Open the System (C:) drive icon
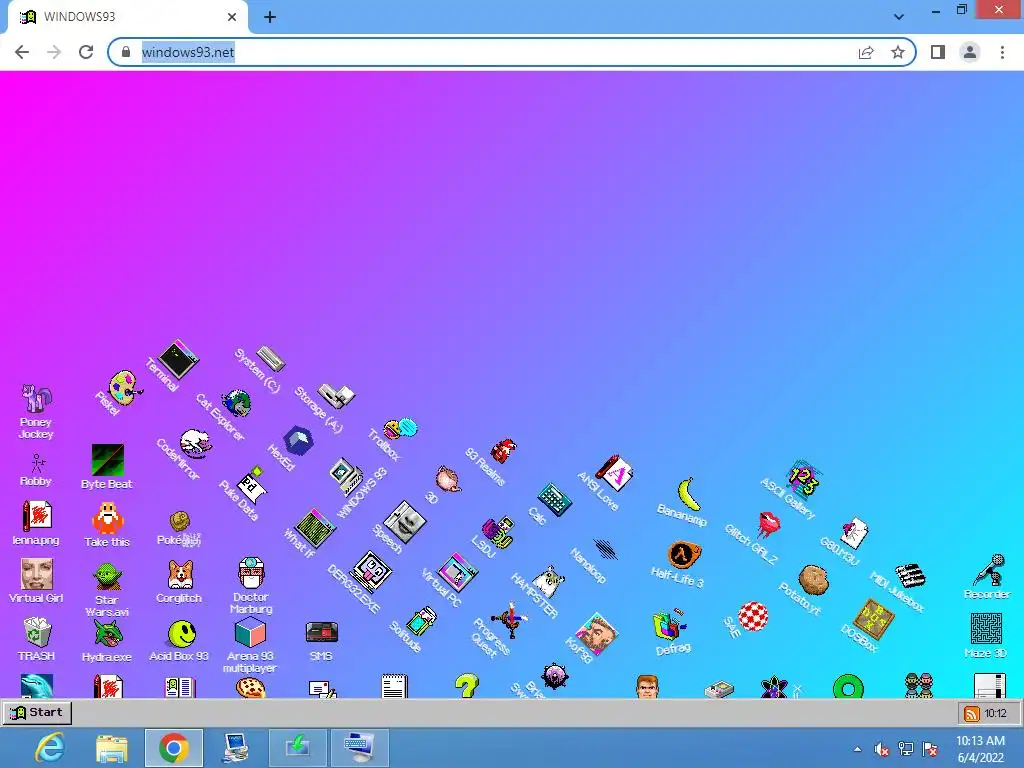 (270, 358)
